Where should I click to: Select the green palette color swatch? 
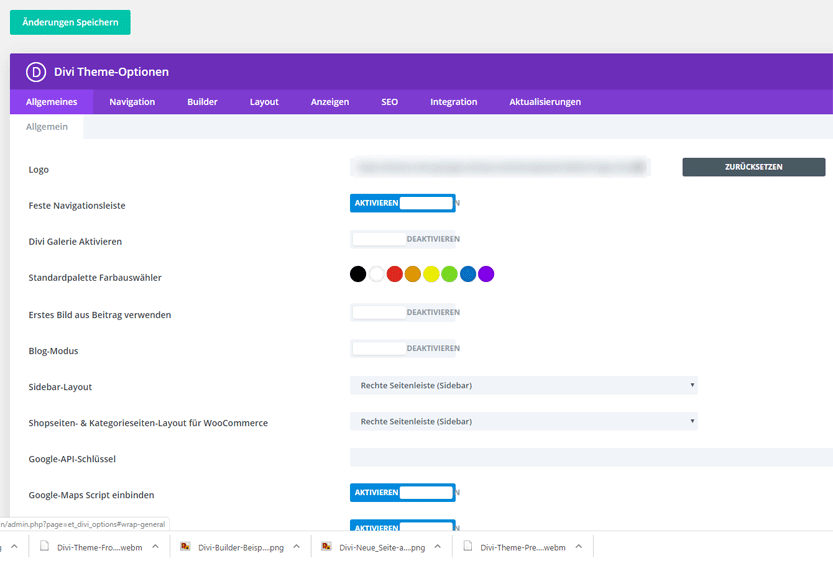click(x=449, y=274)
